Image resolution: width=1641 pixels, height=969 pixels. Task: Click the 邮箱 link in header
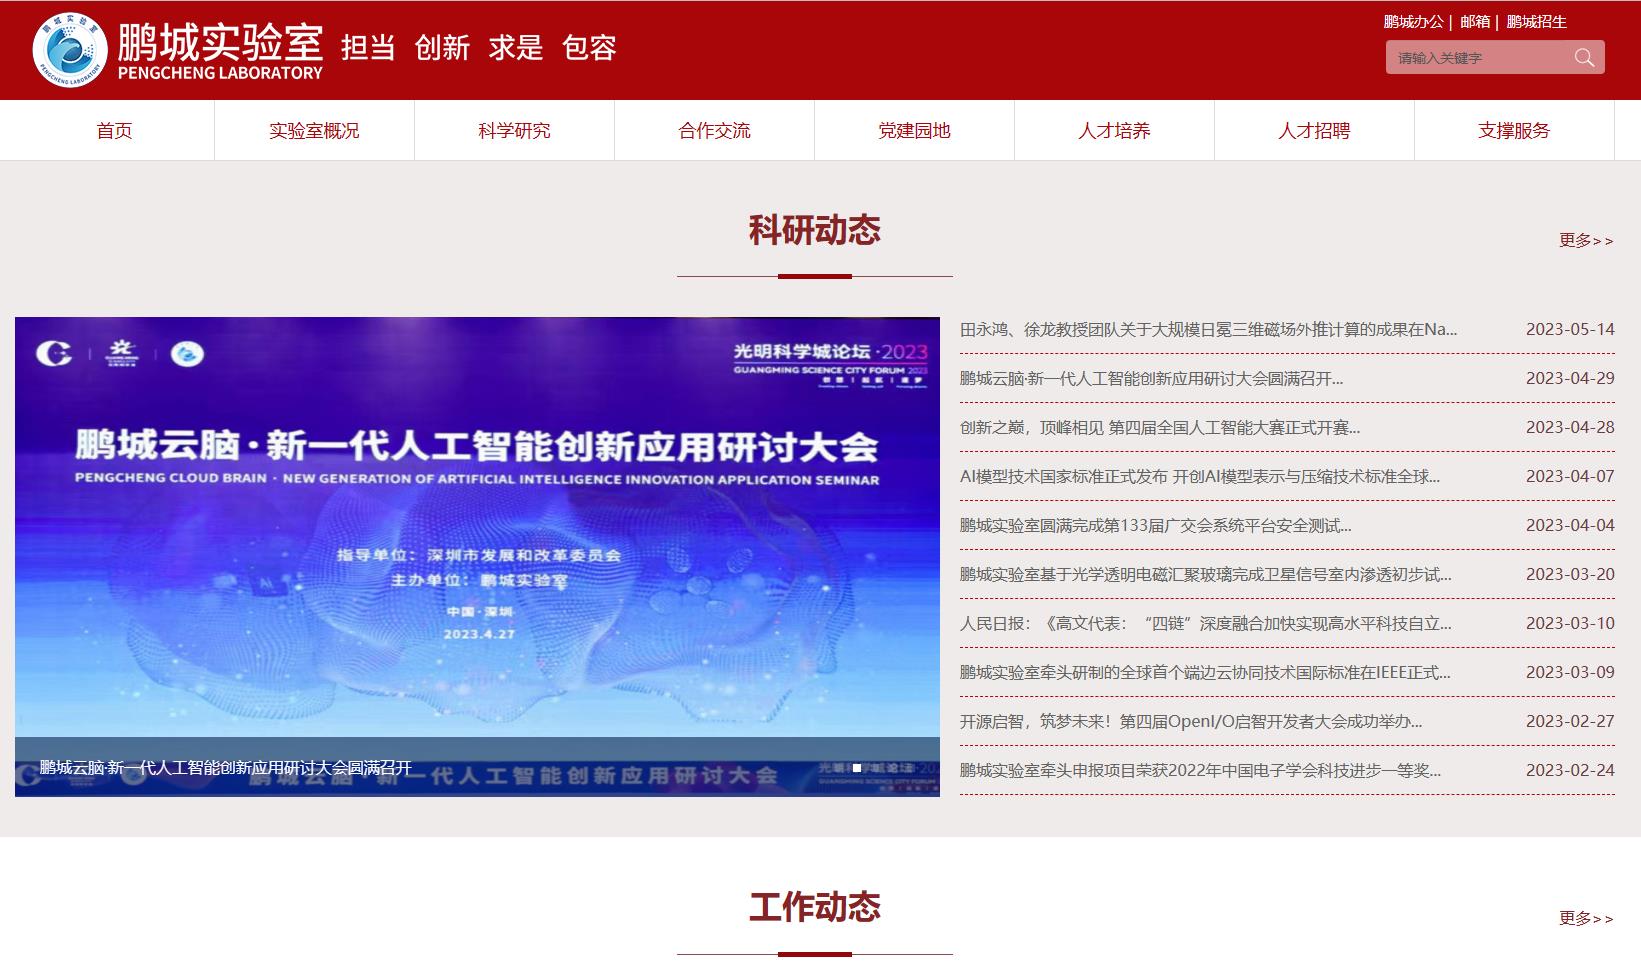(1475, 22)
